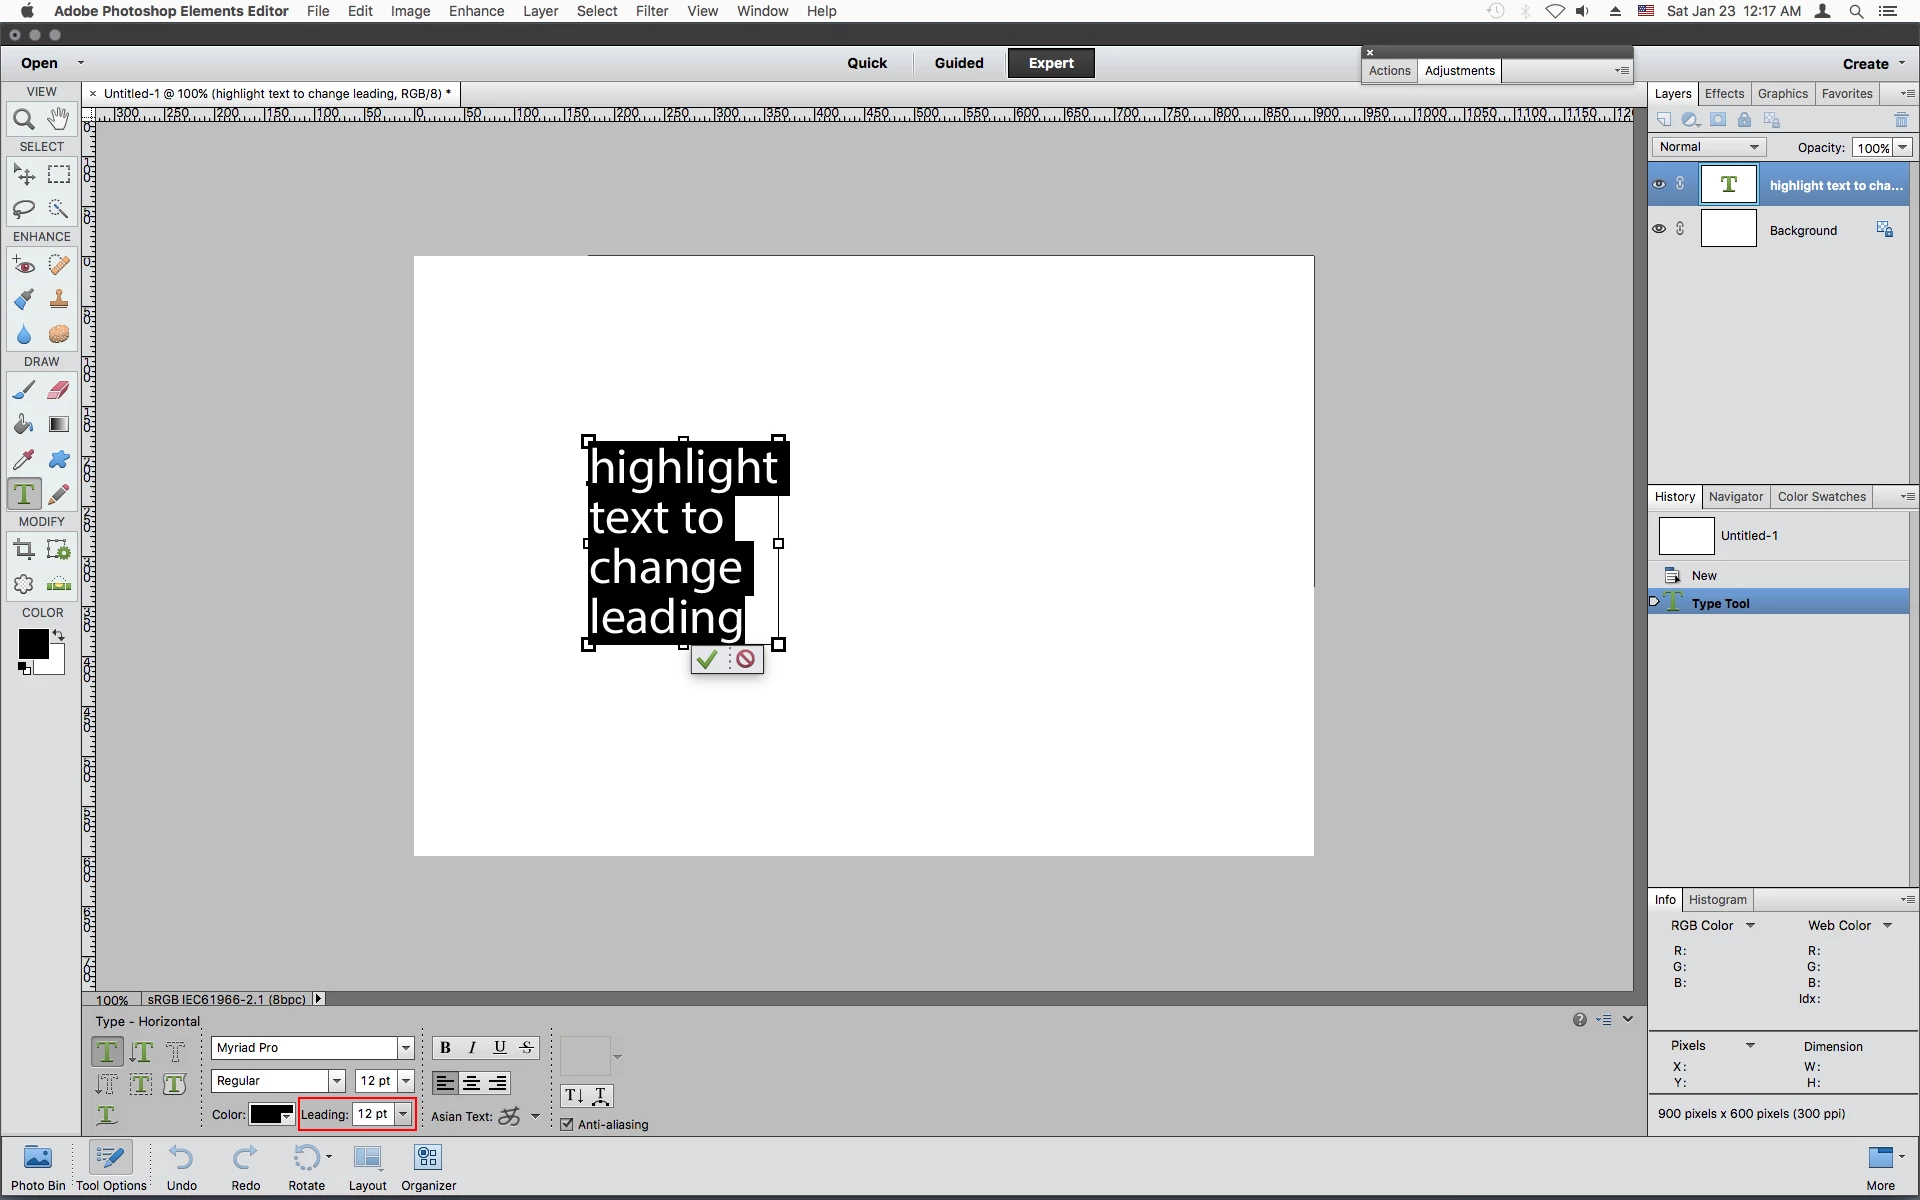Click the Undo button
This screenshot has height=1200, width=1920.
coord(181,1167)
